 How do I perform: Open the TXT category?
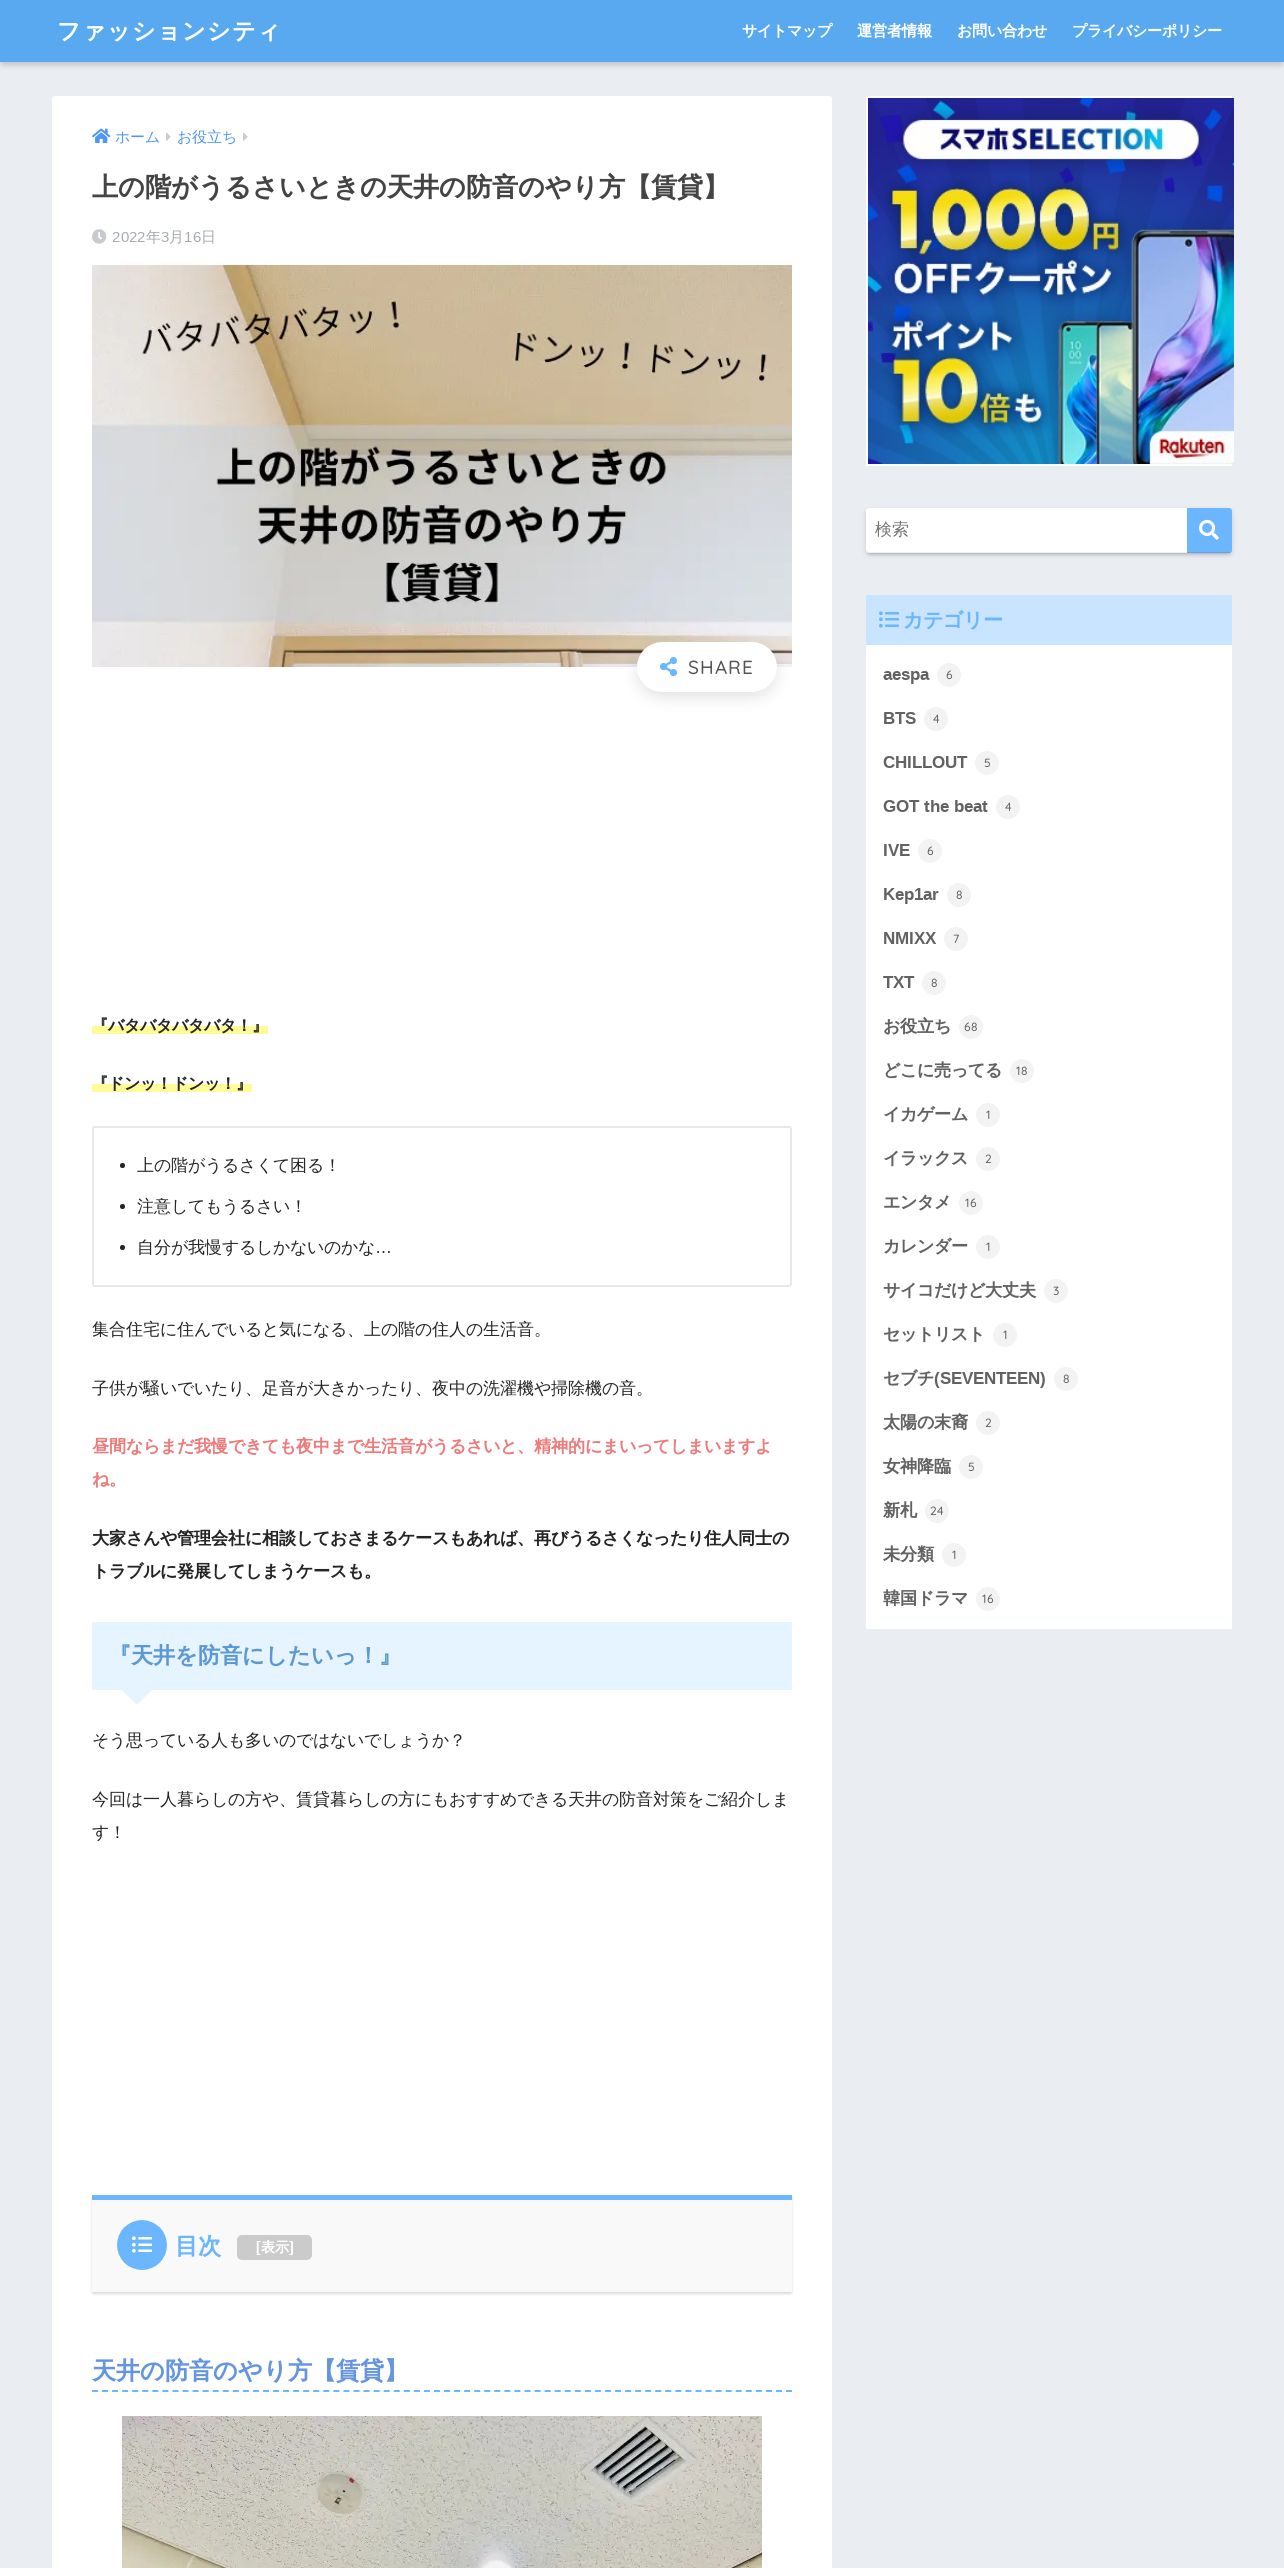click(x=898, y=983)
